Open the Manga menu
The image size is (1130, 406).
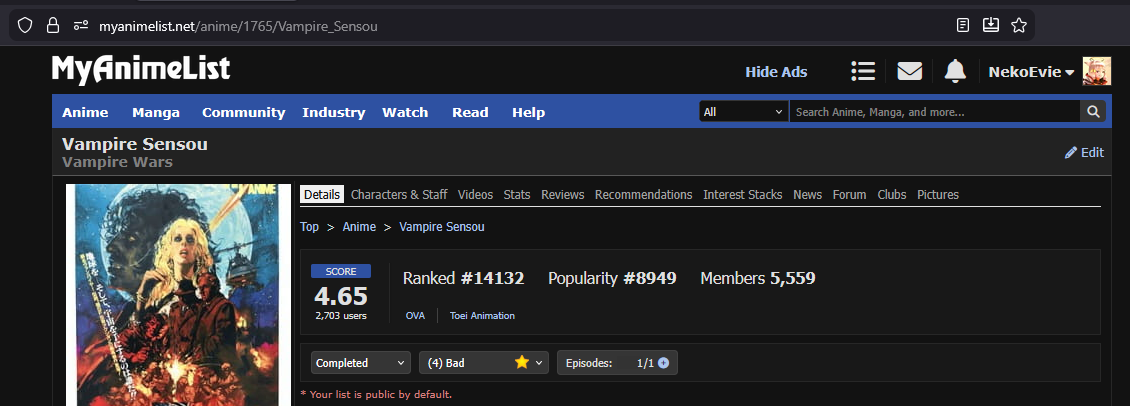pyautogui.click(x=156, y=112)
